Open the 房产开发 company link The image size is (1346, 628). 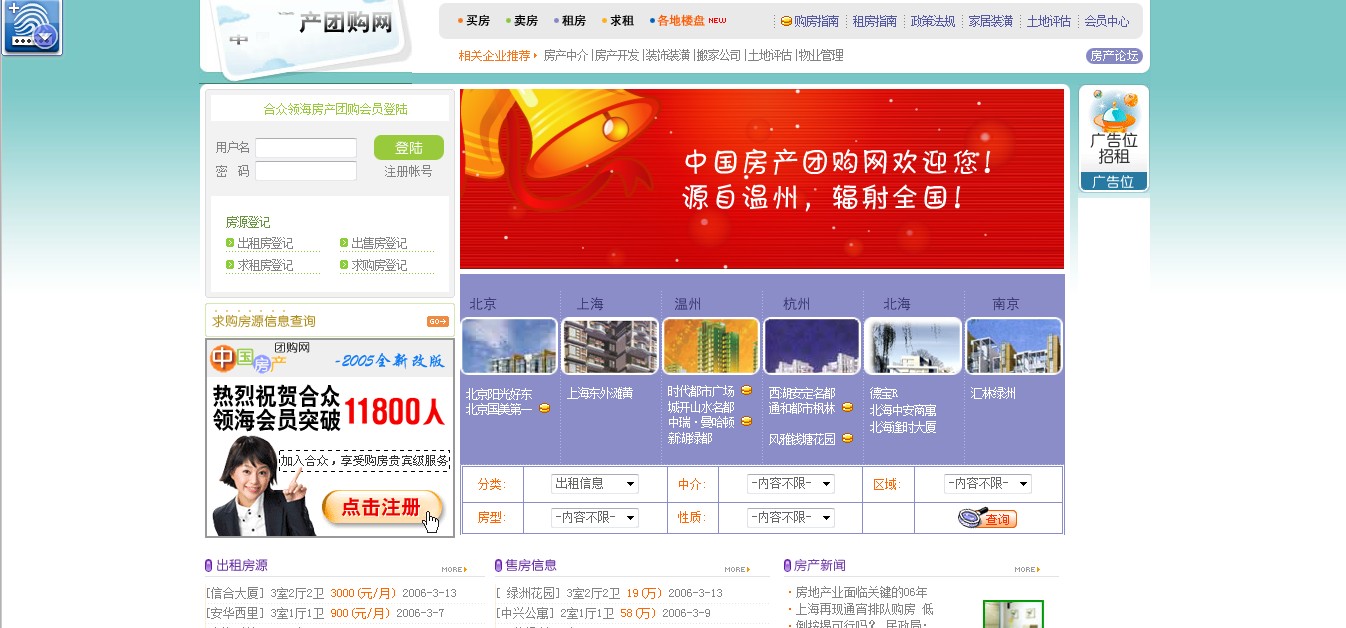pos(617,56)
